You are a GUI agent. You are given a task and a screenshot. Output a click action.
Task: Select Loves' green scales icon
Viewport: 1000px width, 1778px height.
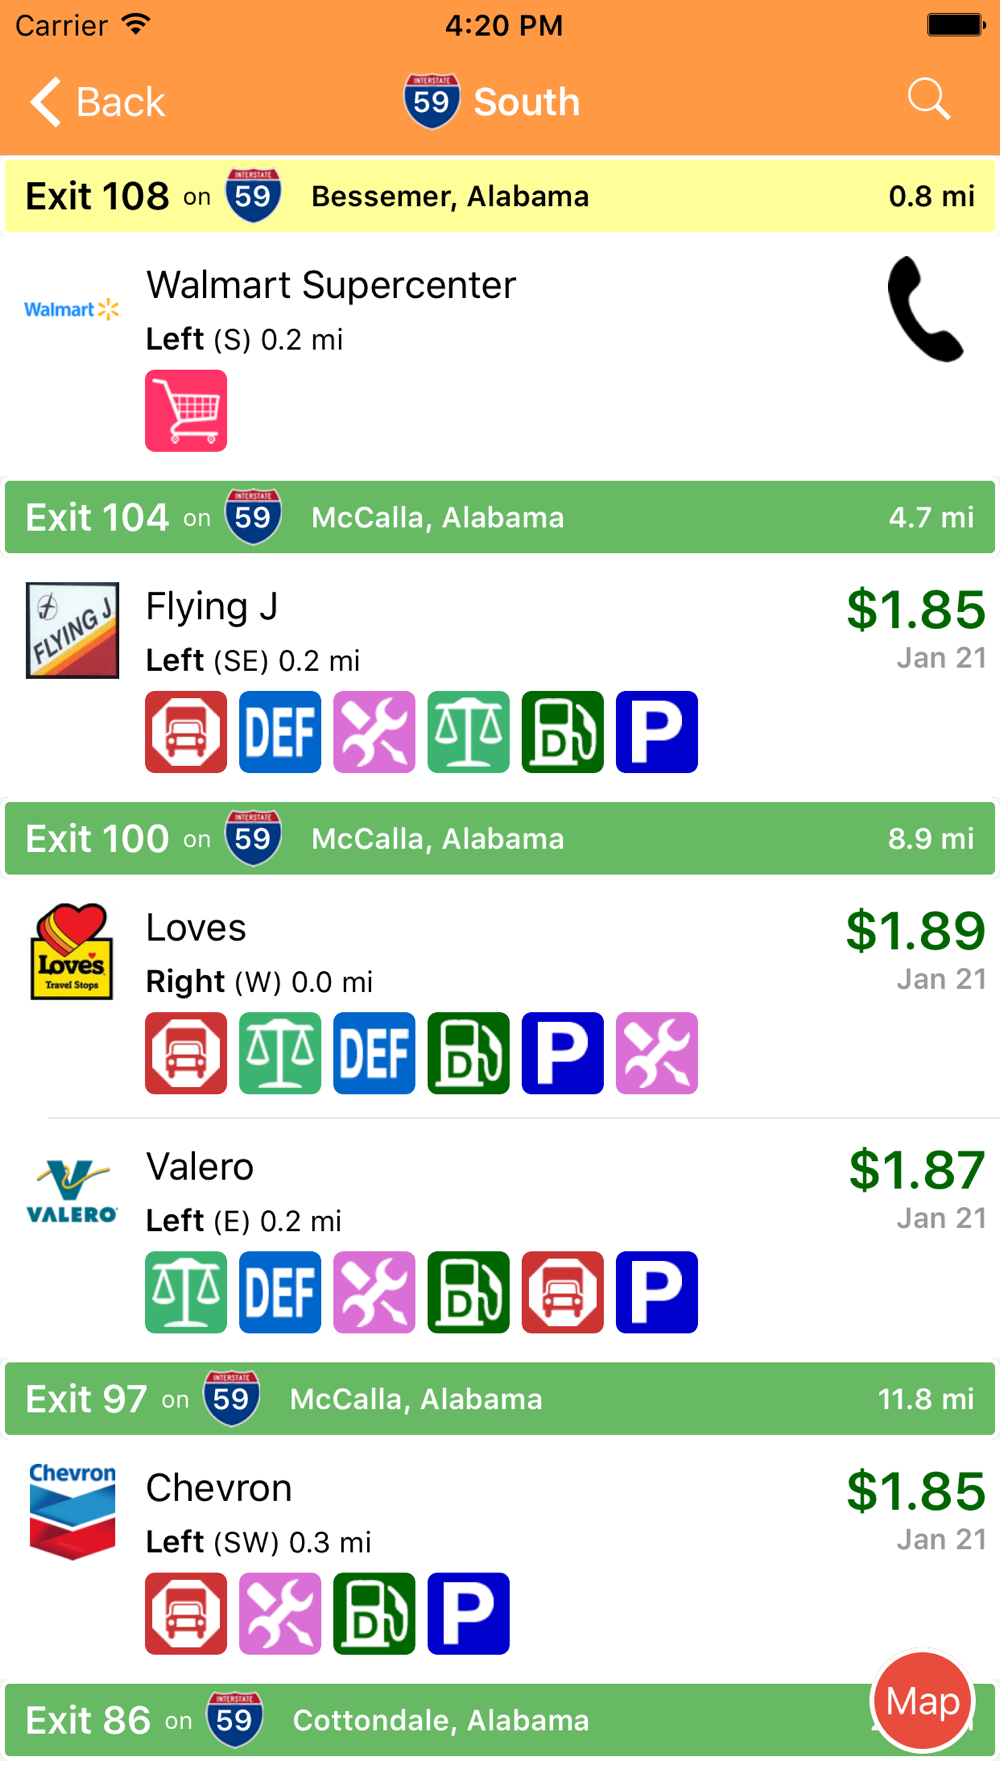280,1053
